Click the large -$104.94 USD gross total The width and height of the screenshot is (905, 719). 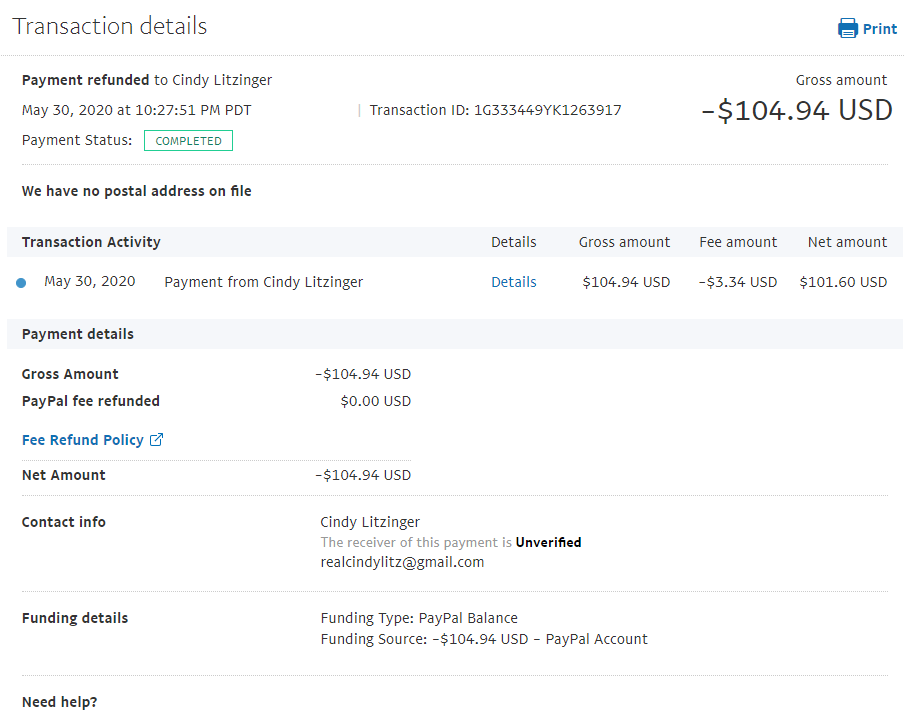click(x=797, y=110)
